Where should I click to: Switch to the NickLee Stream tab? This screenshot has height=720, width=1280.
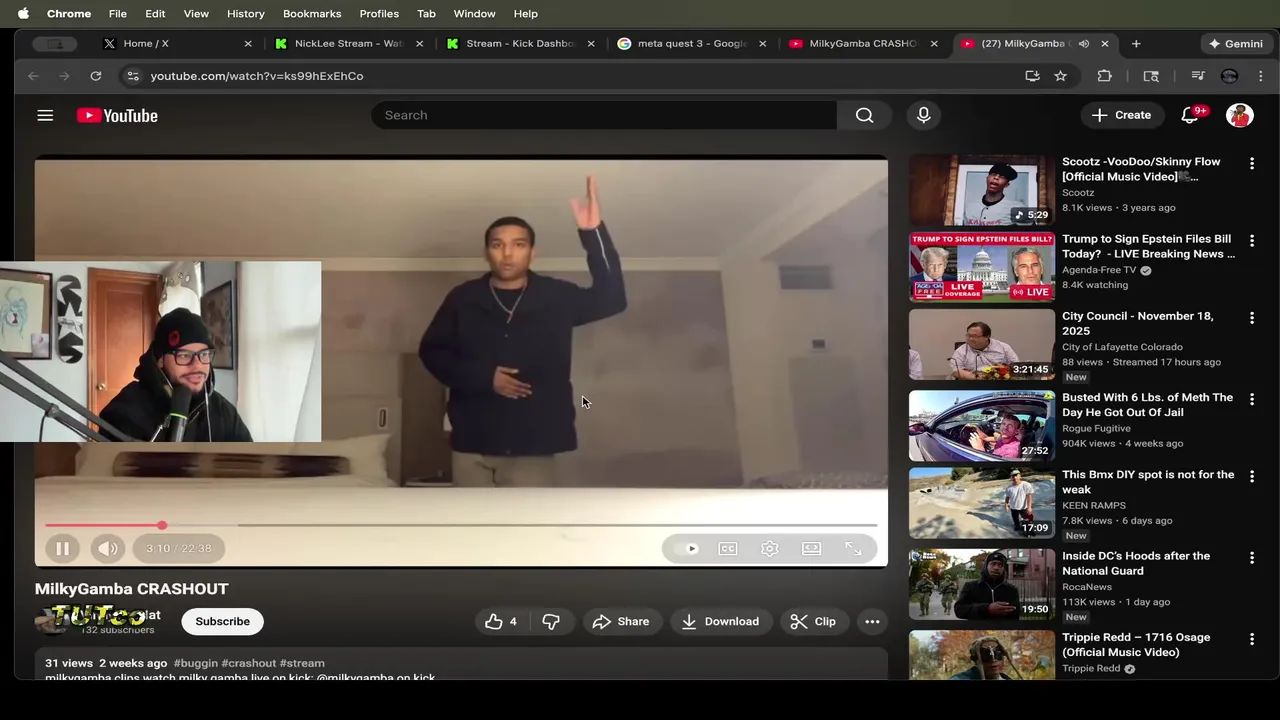click(348, 44)
